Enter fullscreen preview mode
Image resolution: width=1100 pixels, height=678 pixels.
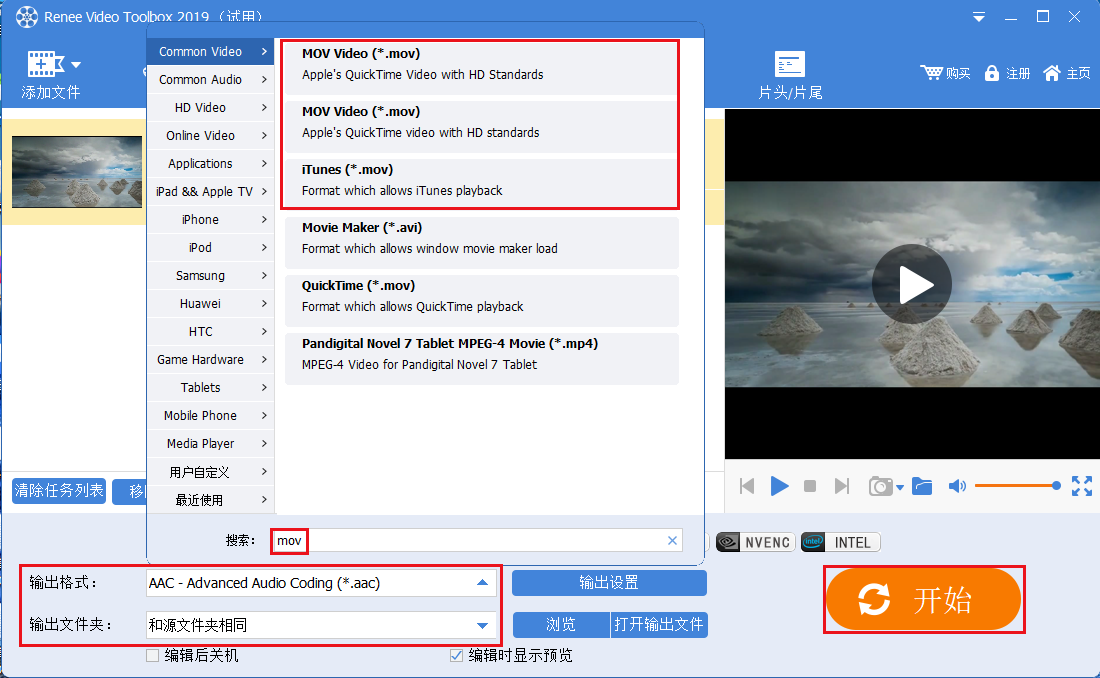click(x=1081, y=486)
